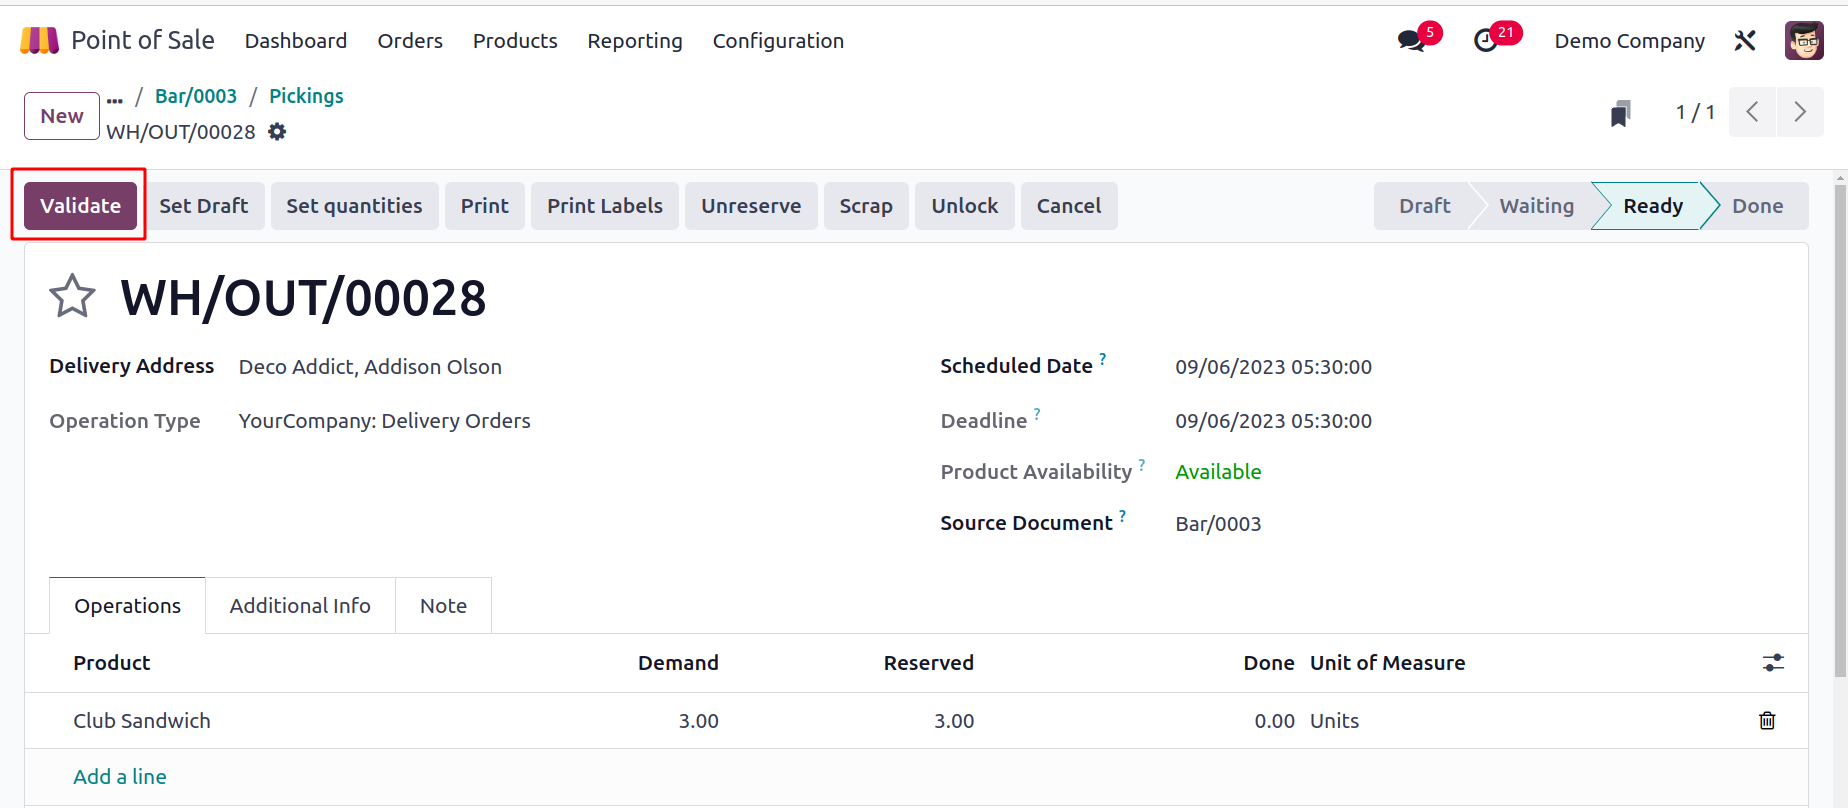Image resolution: width=1848 pixels, height=808 pixels.
Task: Open the Pickings breadcrumb link
Action: tap(306, 96)
